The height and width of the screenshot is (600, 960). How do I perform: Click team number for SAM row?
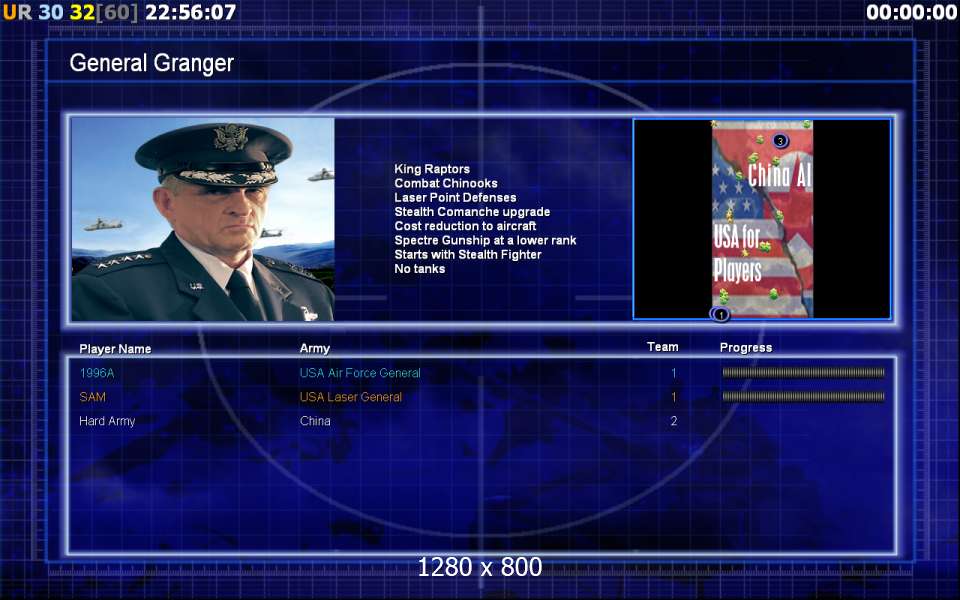pyautogui.click(x=673, y=397)
